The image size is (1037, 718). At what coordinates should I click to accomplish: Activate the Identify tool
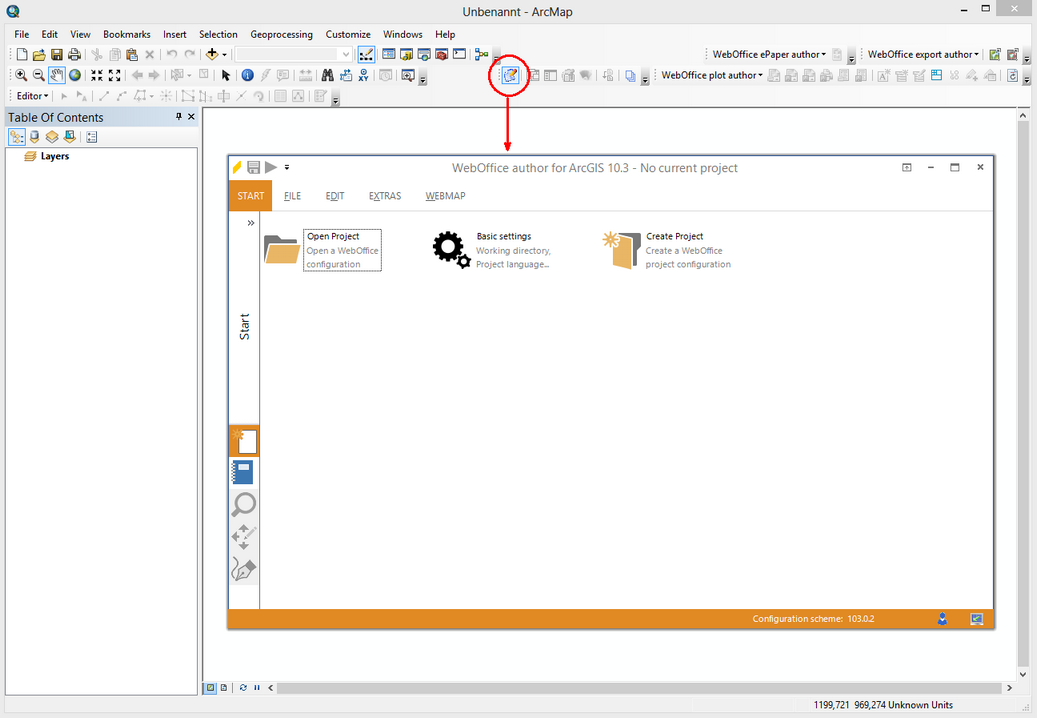pyautogui.click(x=245, y=75)
